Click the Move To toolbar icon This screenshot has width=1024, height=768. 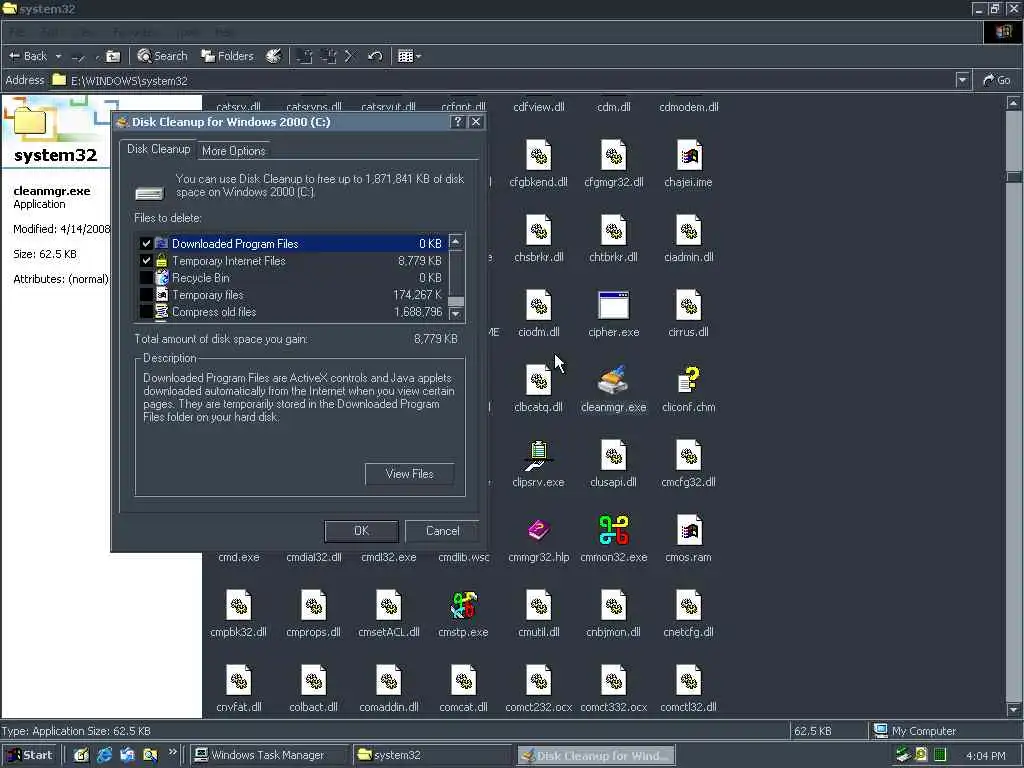[304, 56]
